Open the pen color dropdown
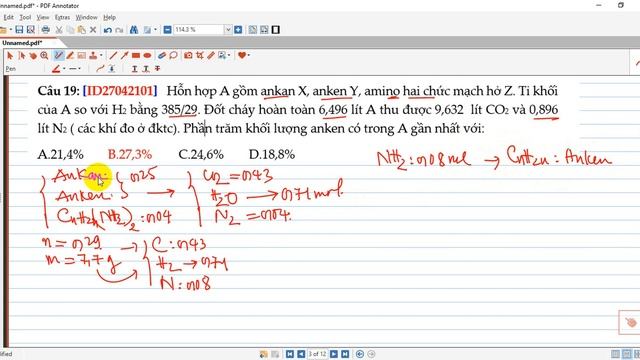The height and width of the screenshot is (360, 640). point(64,69)
